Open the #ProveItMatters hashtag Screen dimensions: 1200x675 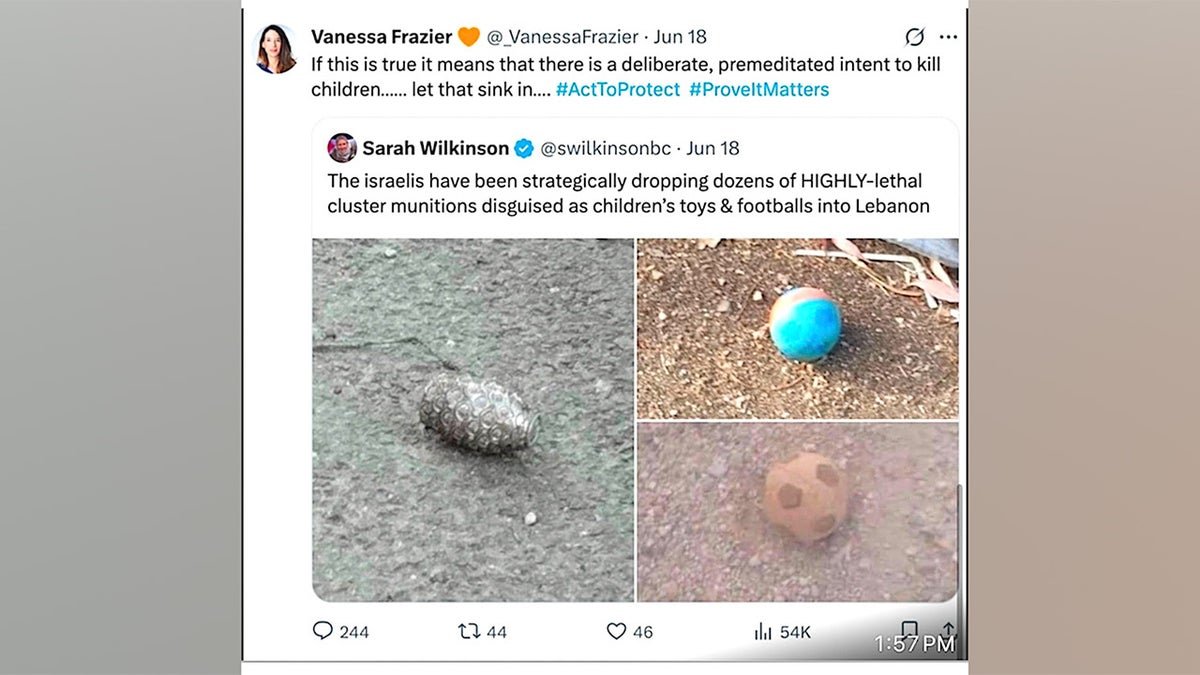759,89
